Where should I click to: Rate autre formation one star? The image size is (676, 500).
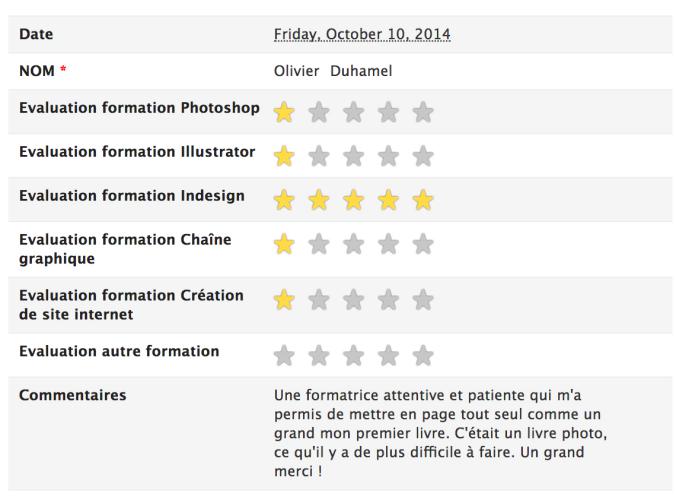pos(284,356)
